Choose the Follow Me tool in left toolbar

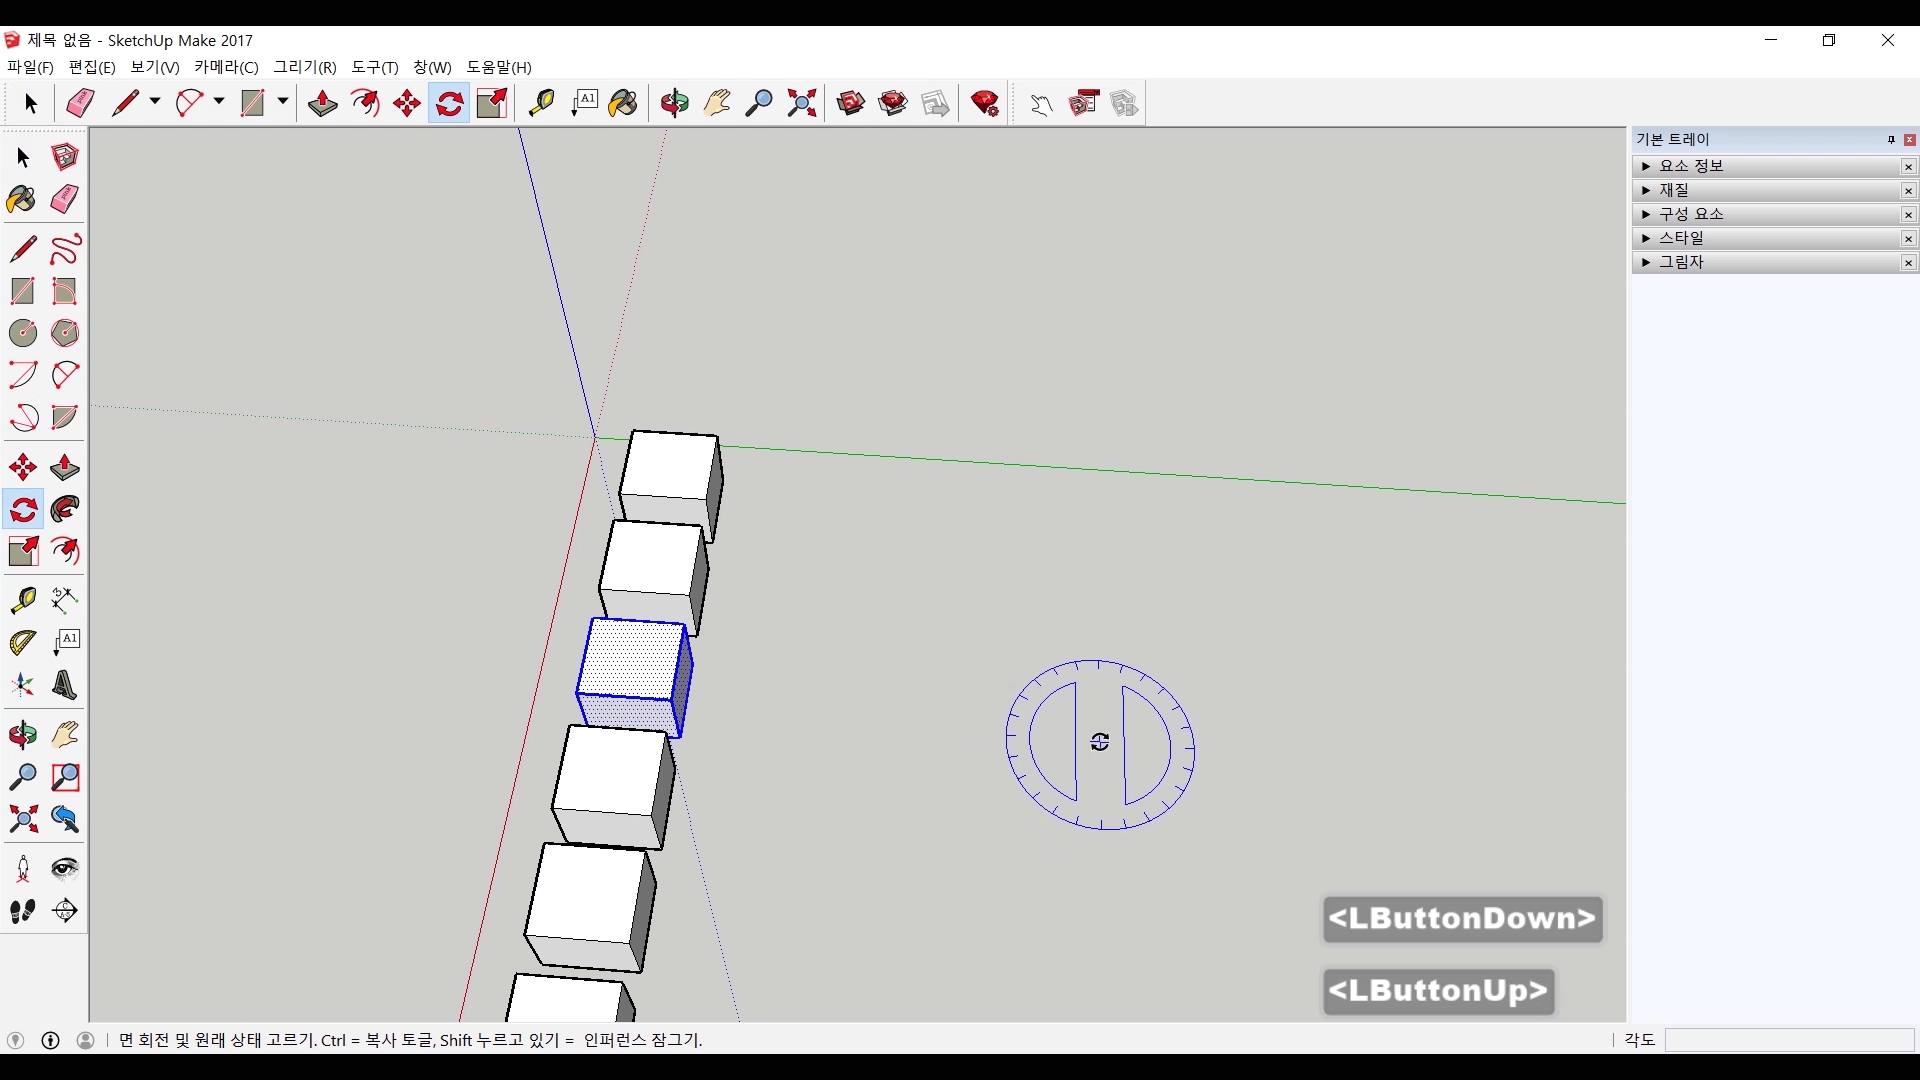coord(65,510)
